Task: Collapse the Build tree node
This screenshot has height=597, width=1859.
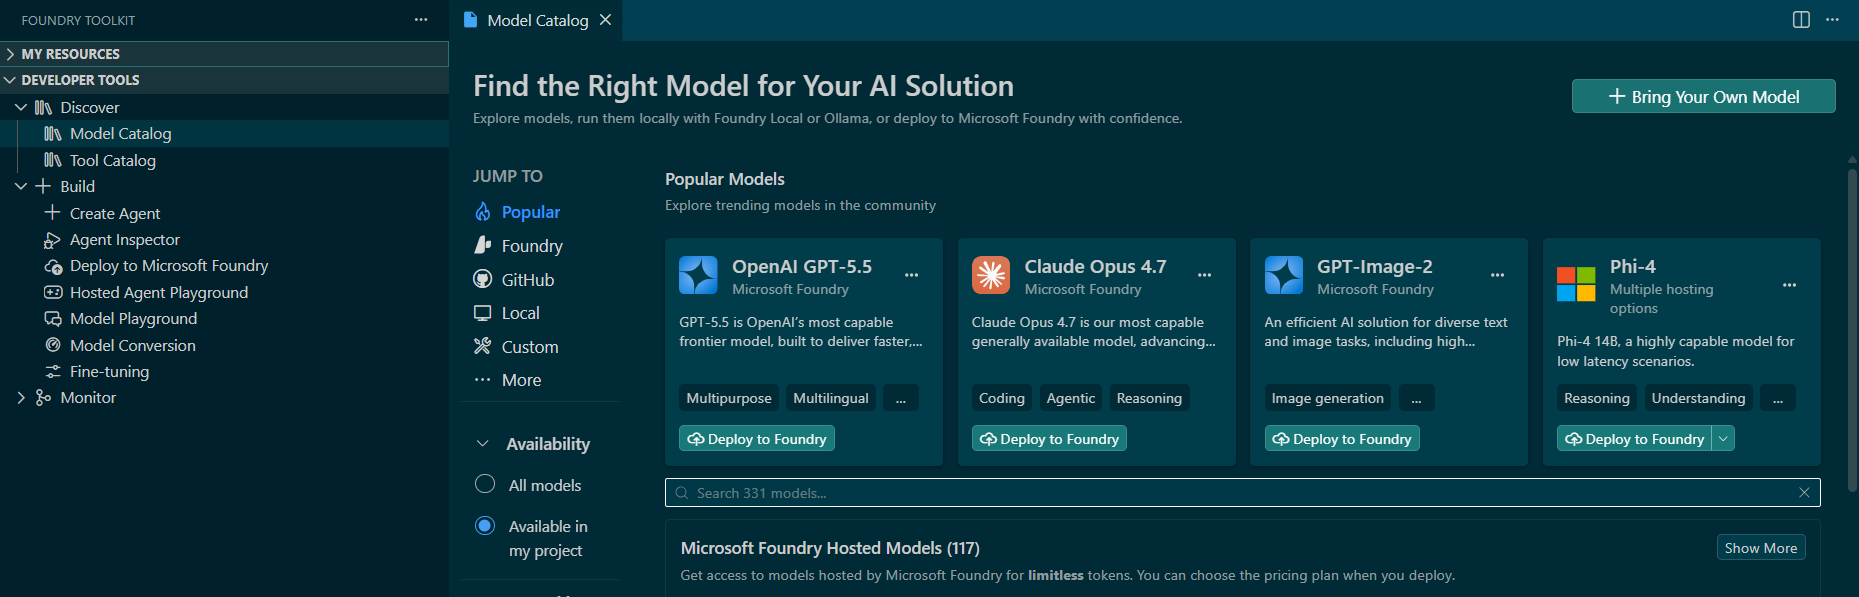Action: [x=21, y=186]
